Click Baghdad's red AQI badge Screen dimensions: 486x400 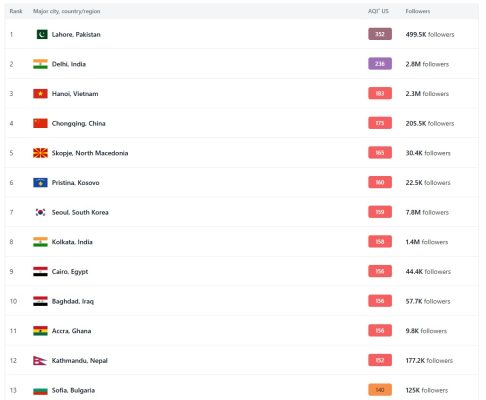pyautogui.click(x=380, y=301)
